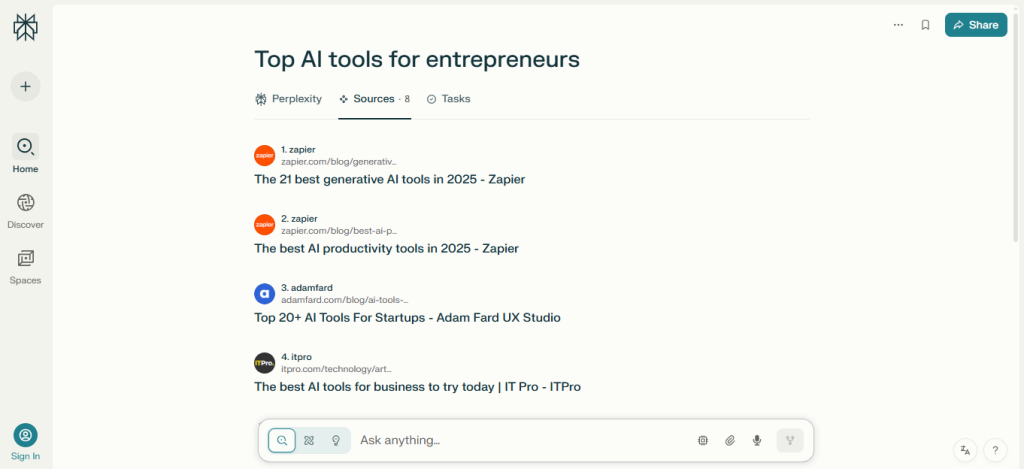This screenshot has width=1024, height=469.
Task: Switch to the Perplexity answer tab
Action: [288, 99]
